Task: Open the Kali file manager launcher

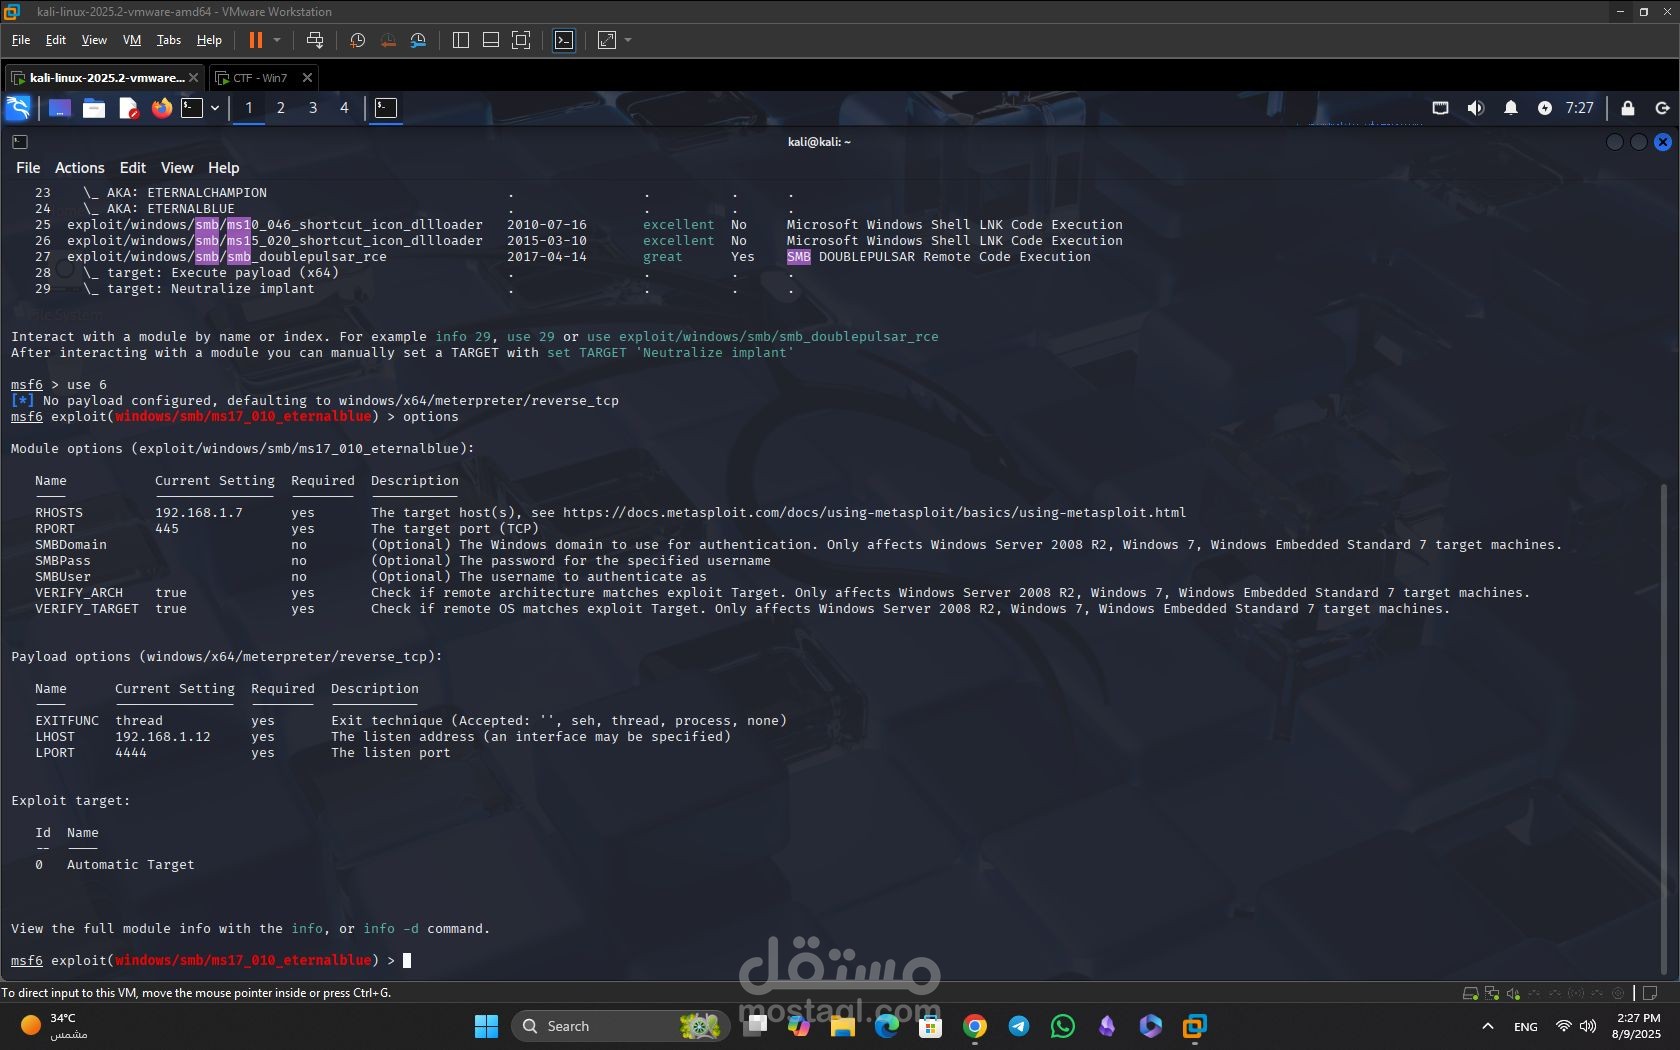Action: coord(94,108)
